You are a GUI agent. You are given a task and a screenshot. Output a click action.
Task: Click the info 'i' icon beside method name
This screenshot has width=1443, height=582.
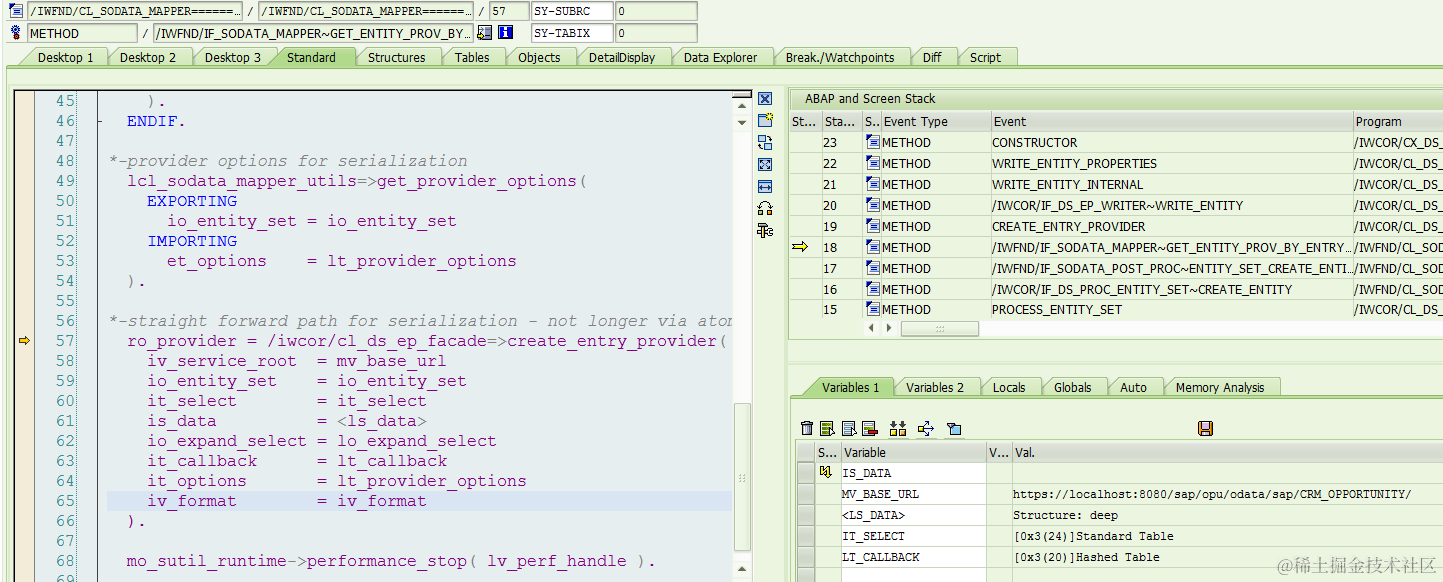click(x=505, y=33)
